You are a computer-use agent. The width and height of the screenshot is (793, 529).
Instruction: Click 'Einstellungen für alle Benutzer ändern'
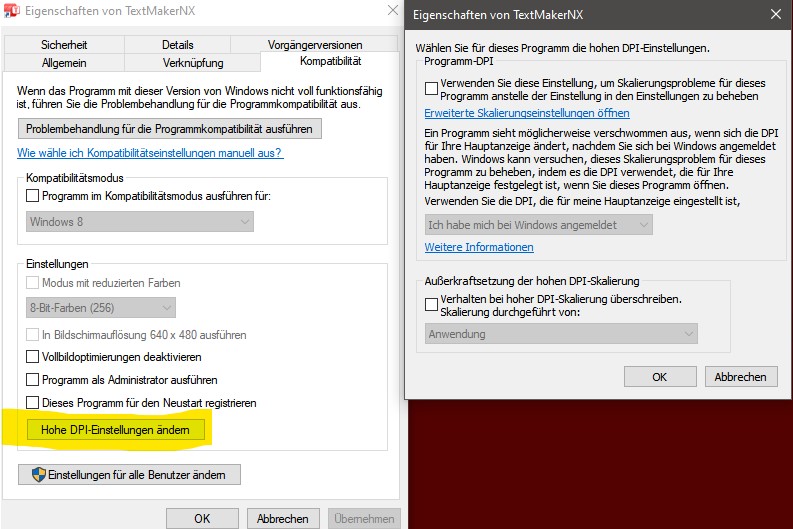pyautogui.click(x=129, y=474)
